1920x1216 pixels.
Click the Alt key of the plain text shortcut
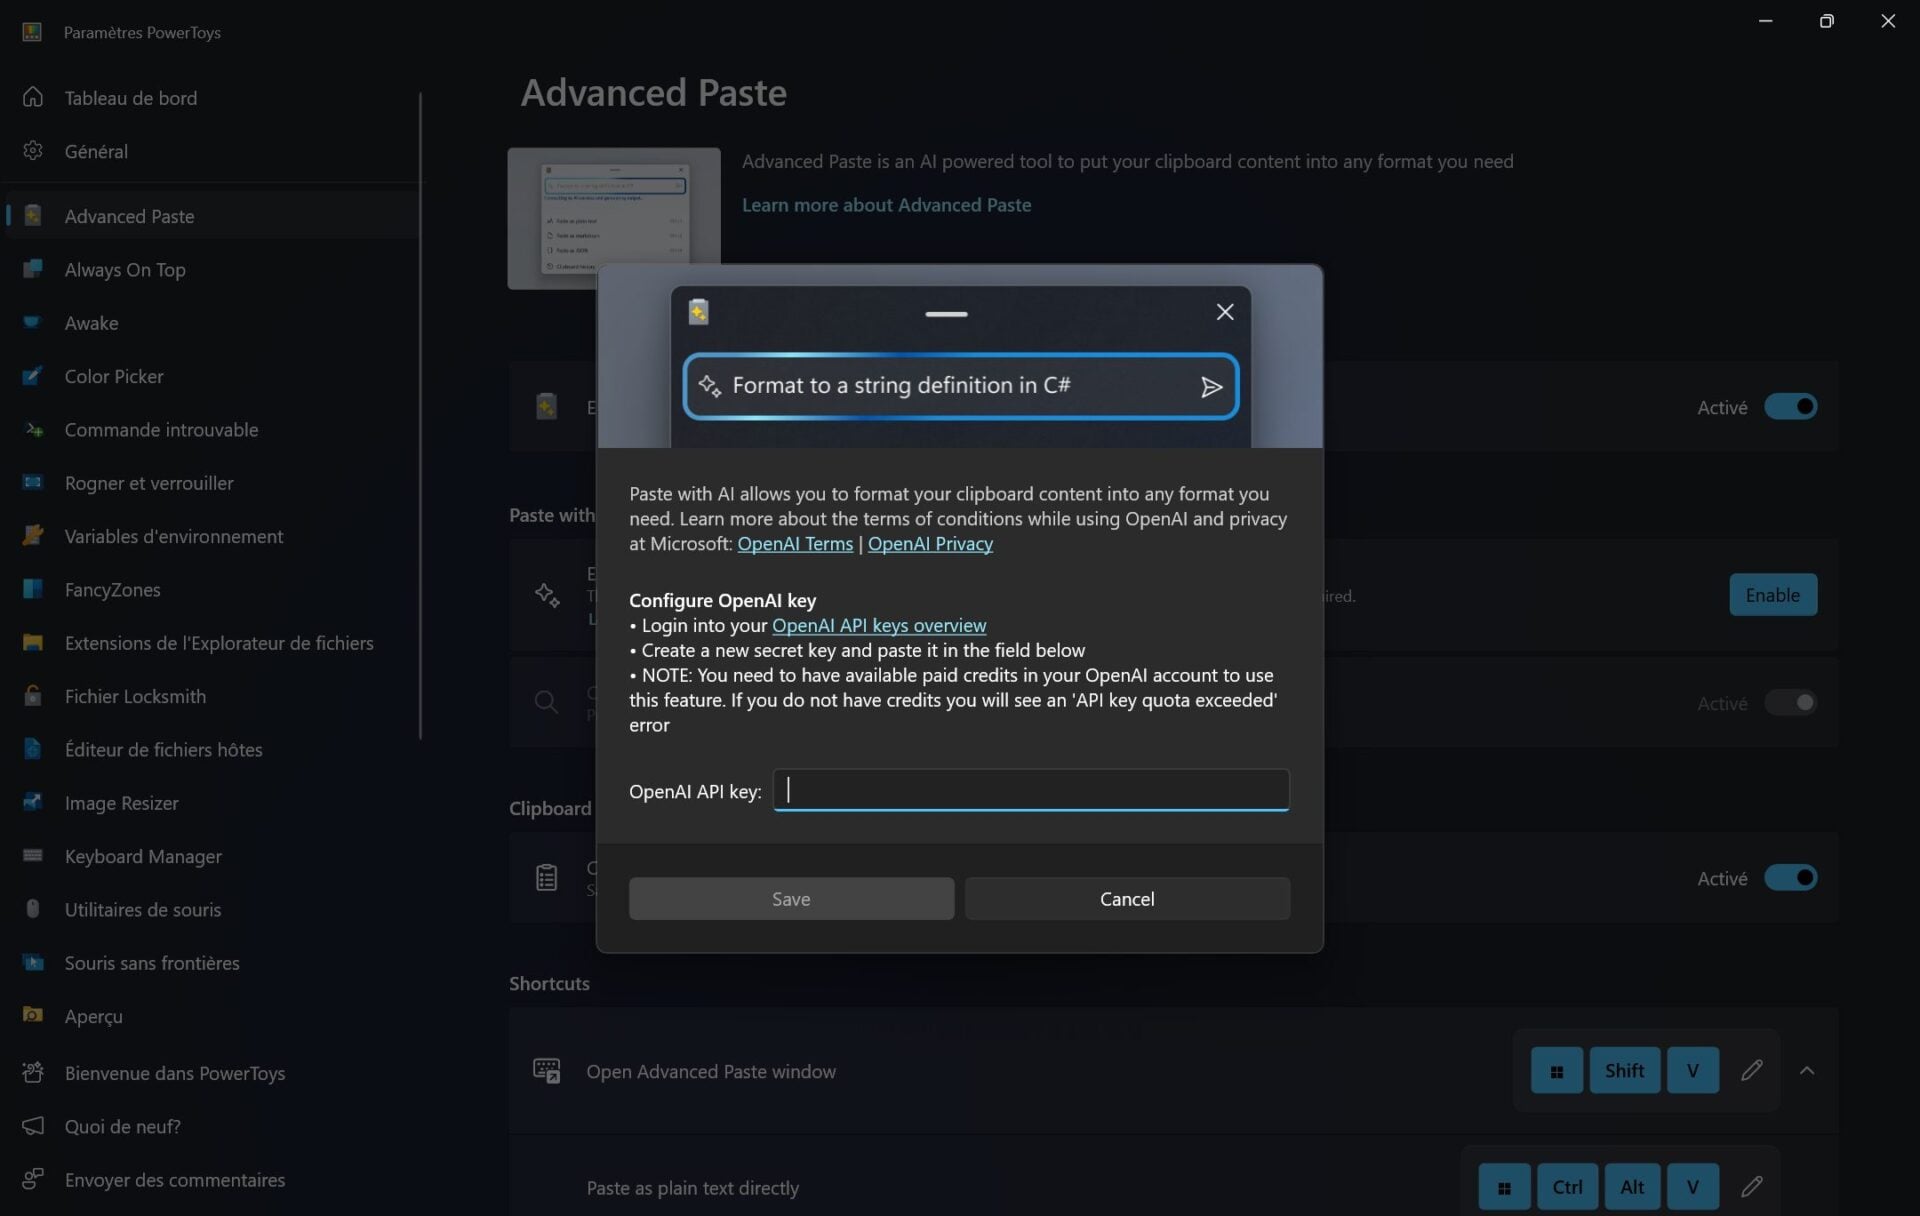coord(1632,1187)
